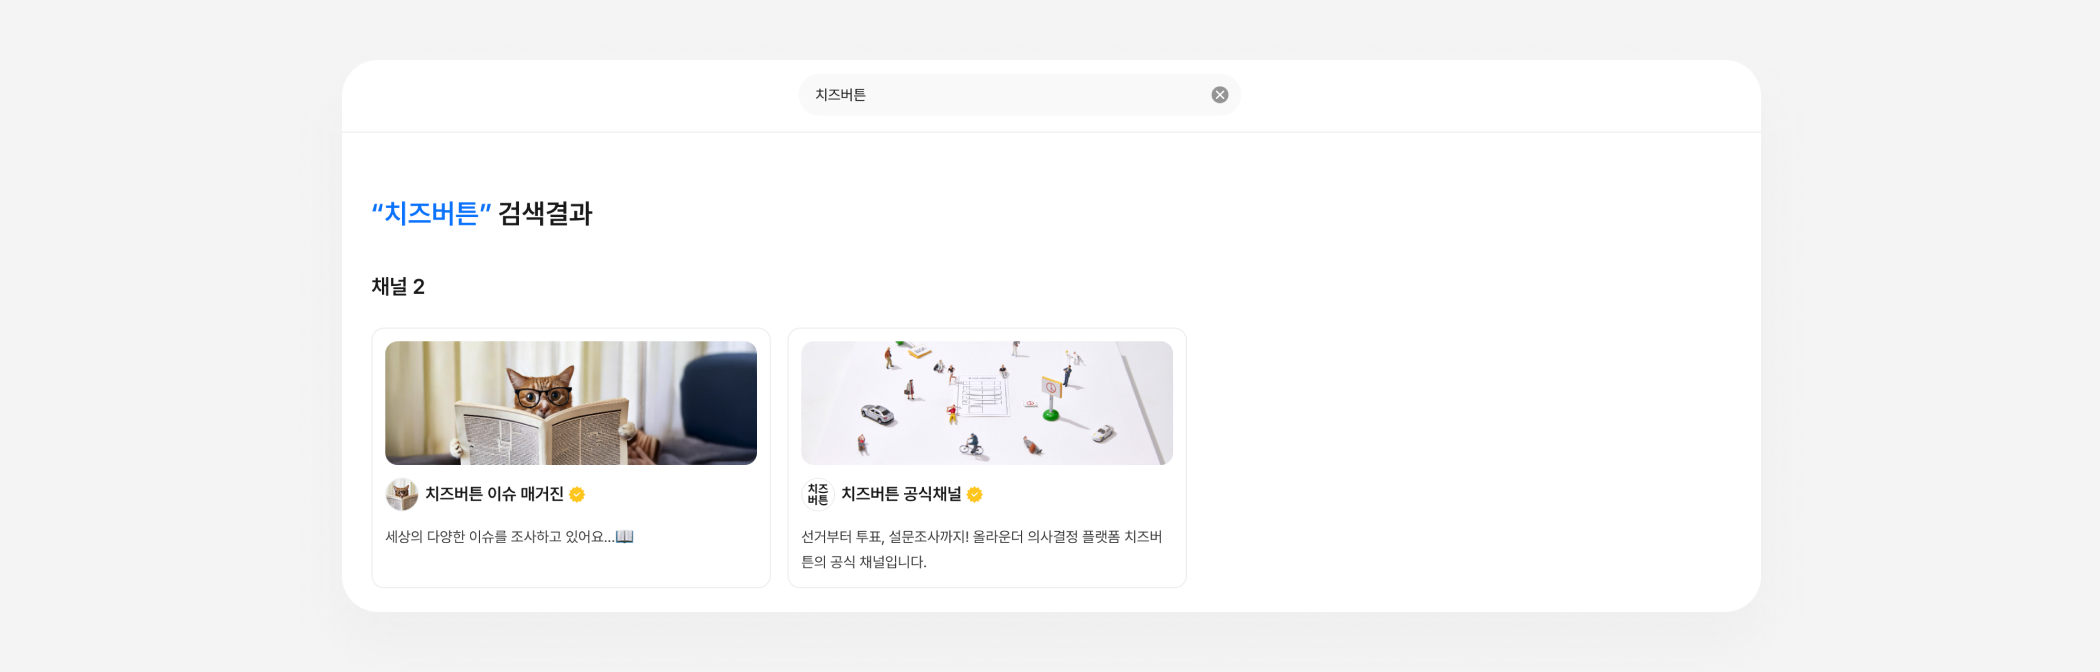The width and height of the screenshot is (2100, 672).
Task: Click the open book emoji in the description
Action: tap(625, 537)
